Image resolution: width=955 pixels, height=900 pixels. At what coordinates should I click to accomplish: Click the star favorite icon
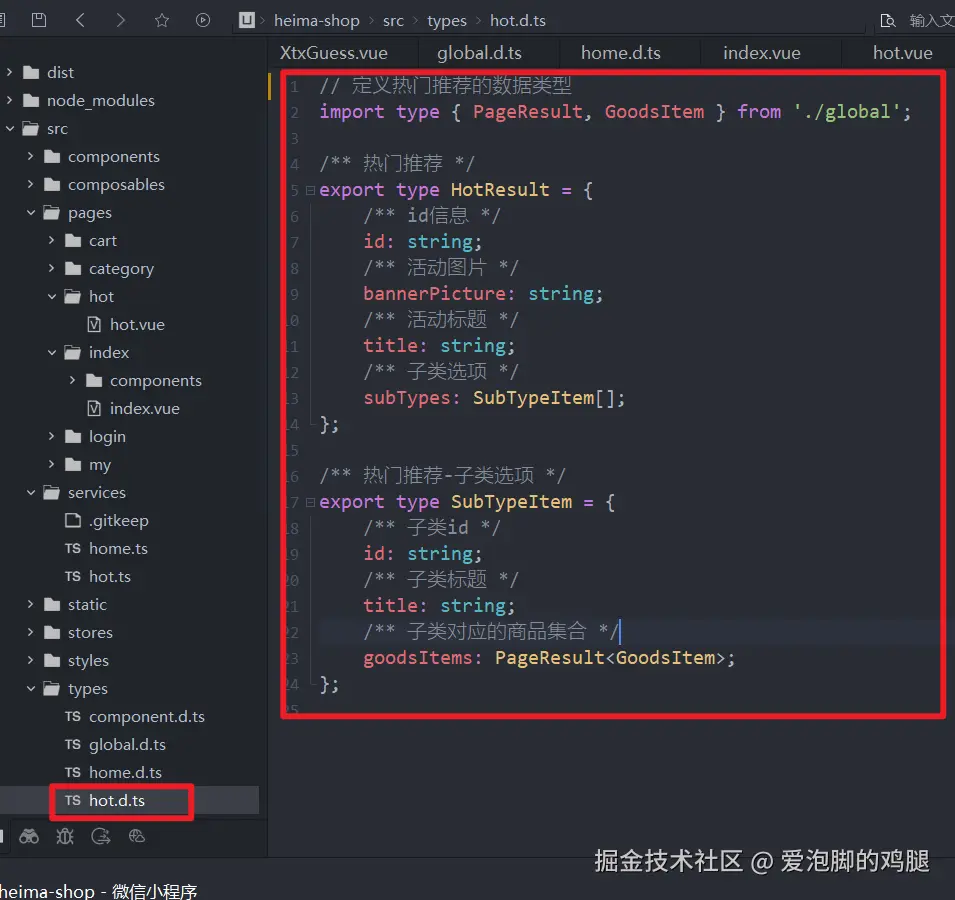pos(162,20)
